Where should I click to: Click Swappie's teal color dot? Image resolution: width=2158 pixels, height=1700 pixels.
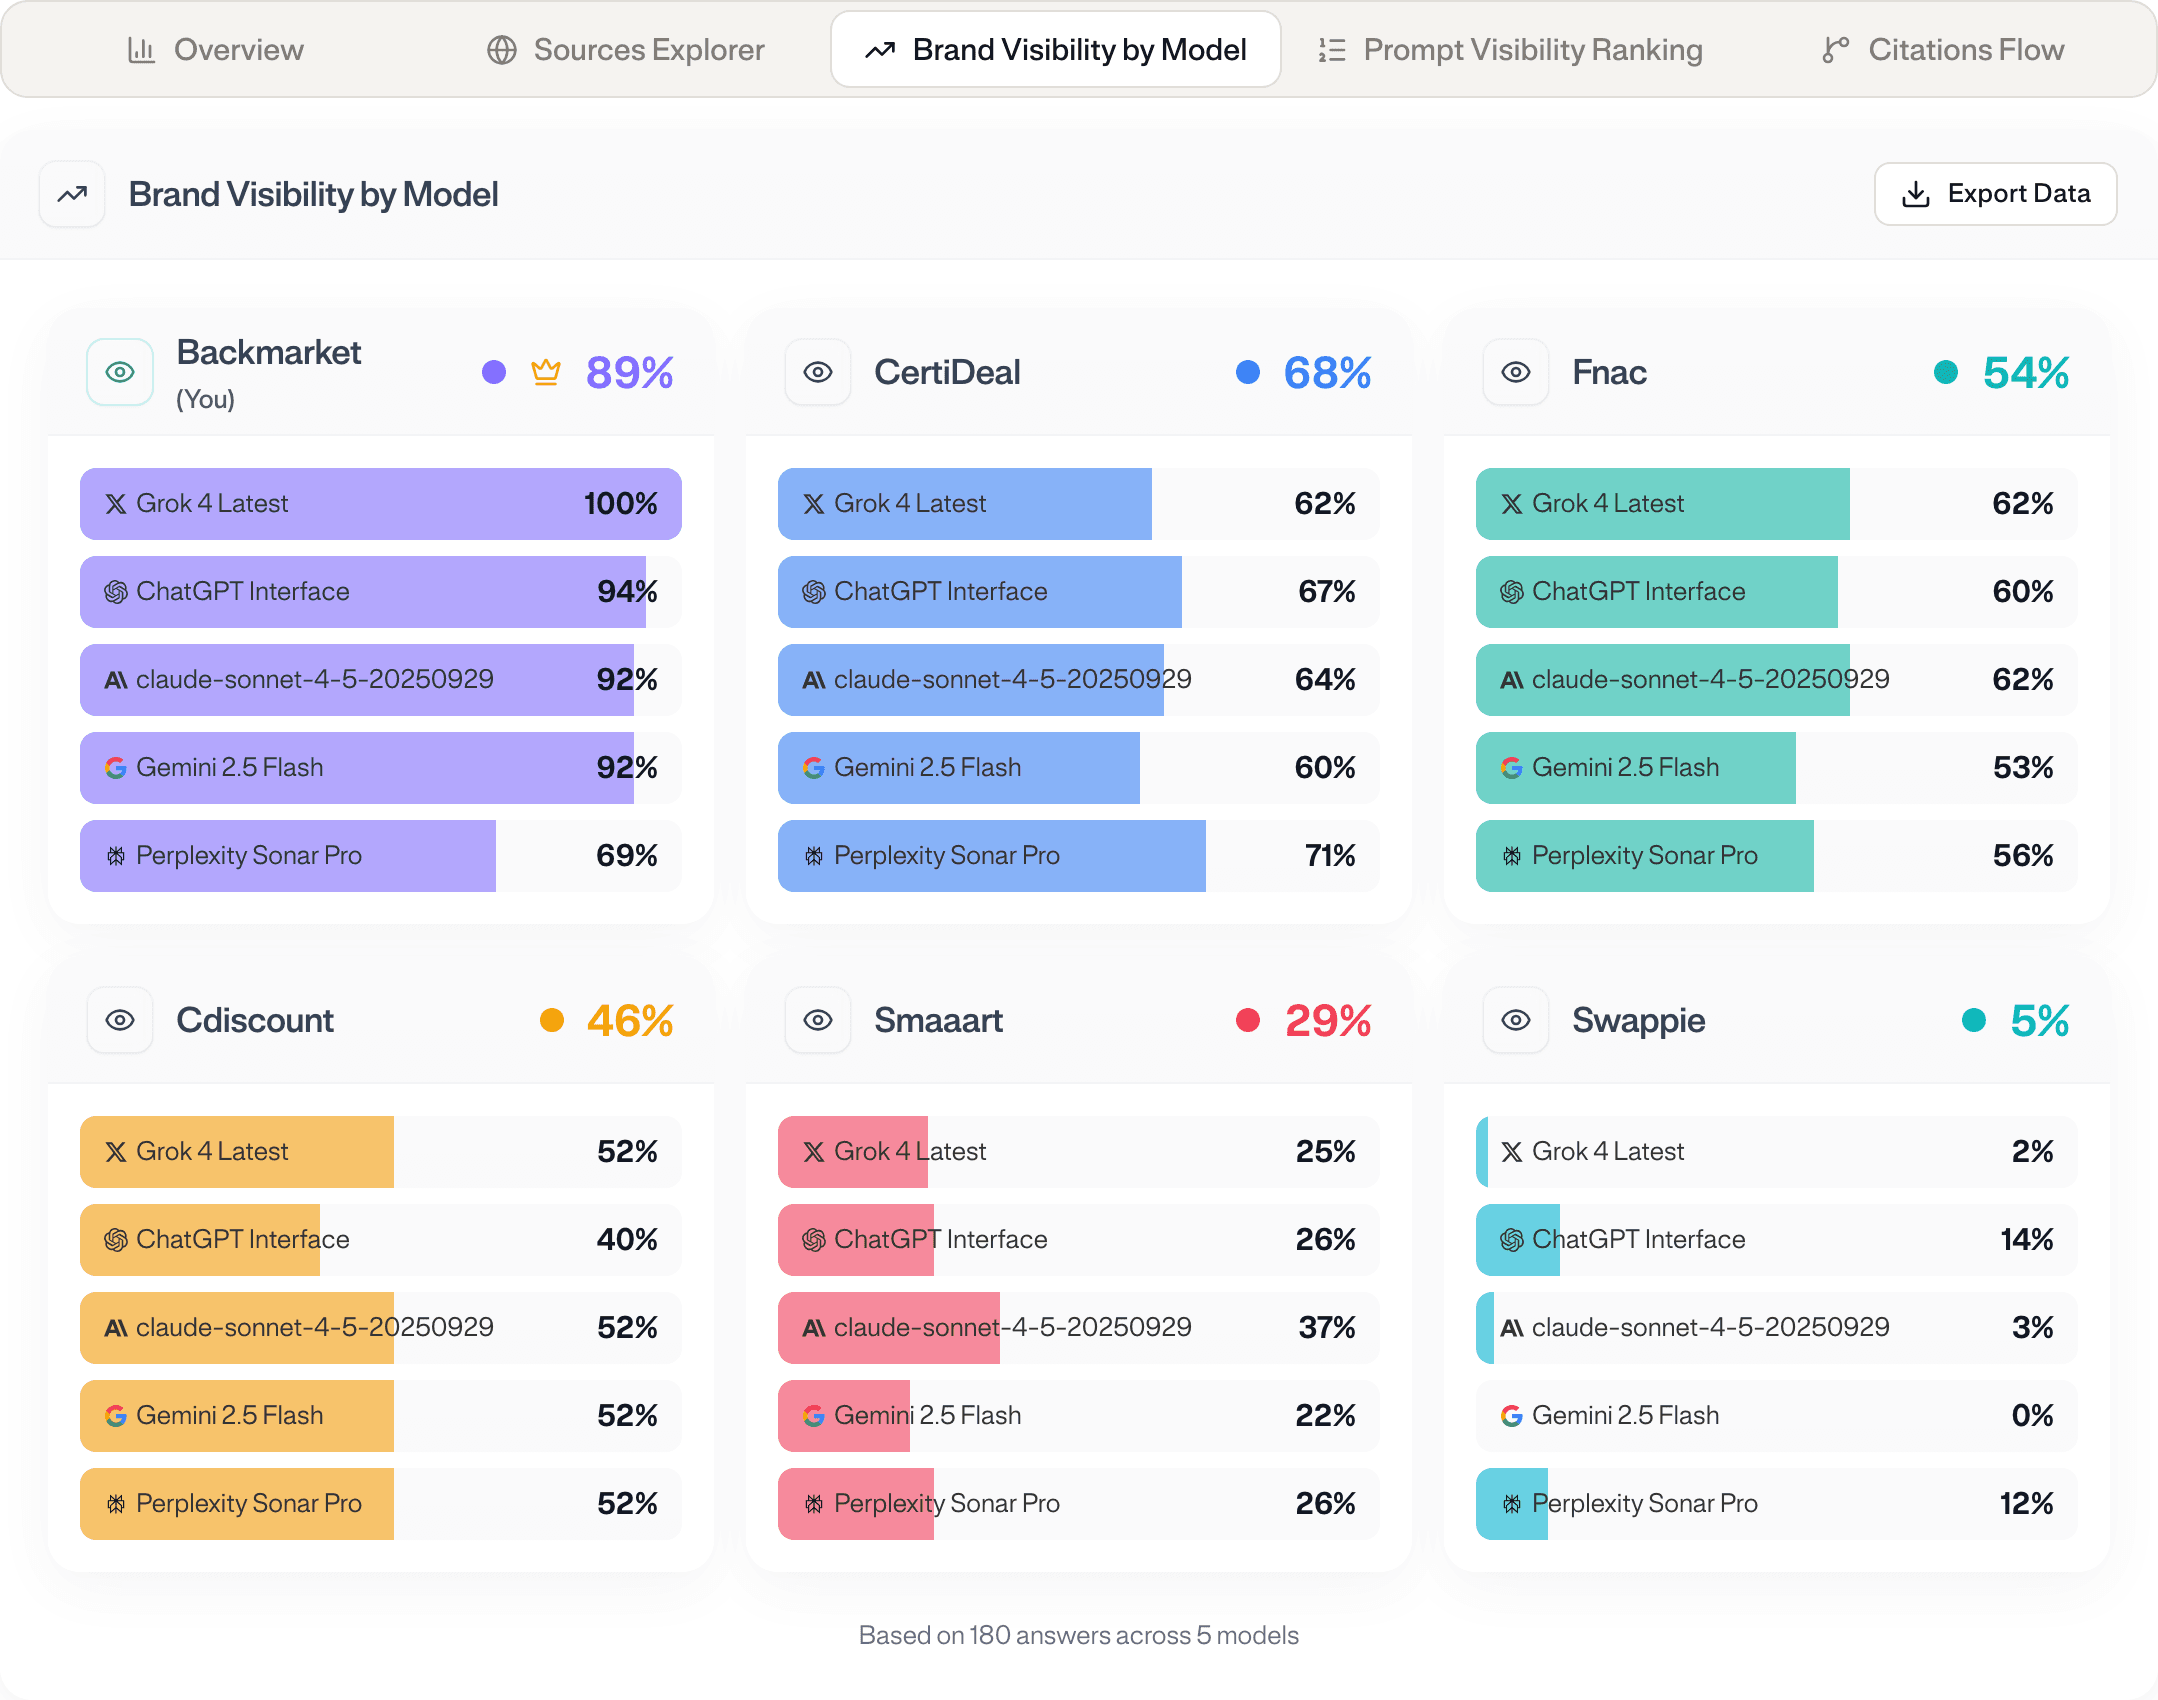[1974, 1020]
